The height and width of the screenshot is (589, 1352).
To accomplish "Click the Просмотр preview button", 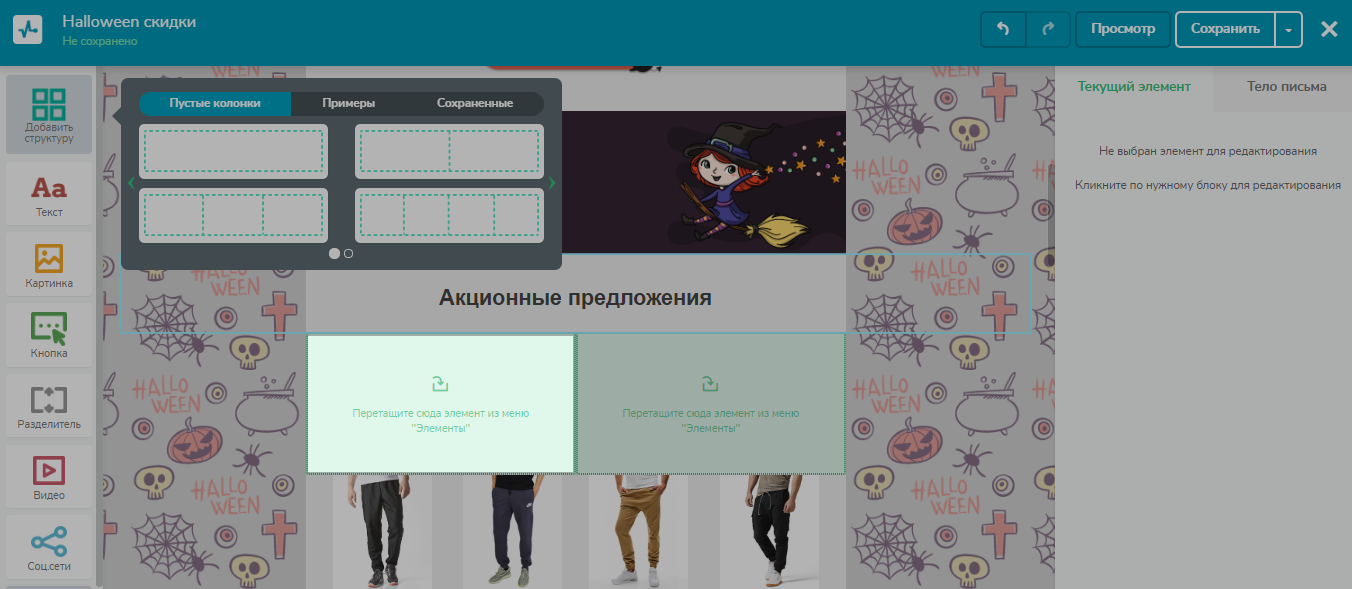I will pyautogui.click(x=1123, y=29).
